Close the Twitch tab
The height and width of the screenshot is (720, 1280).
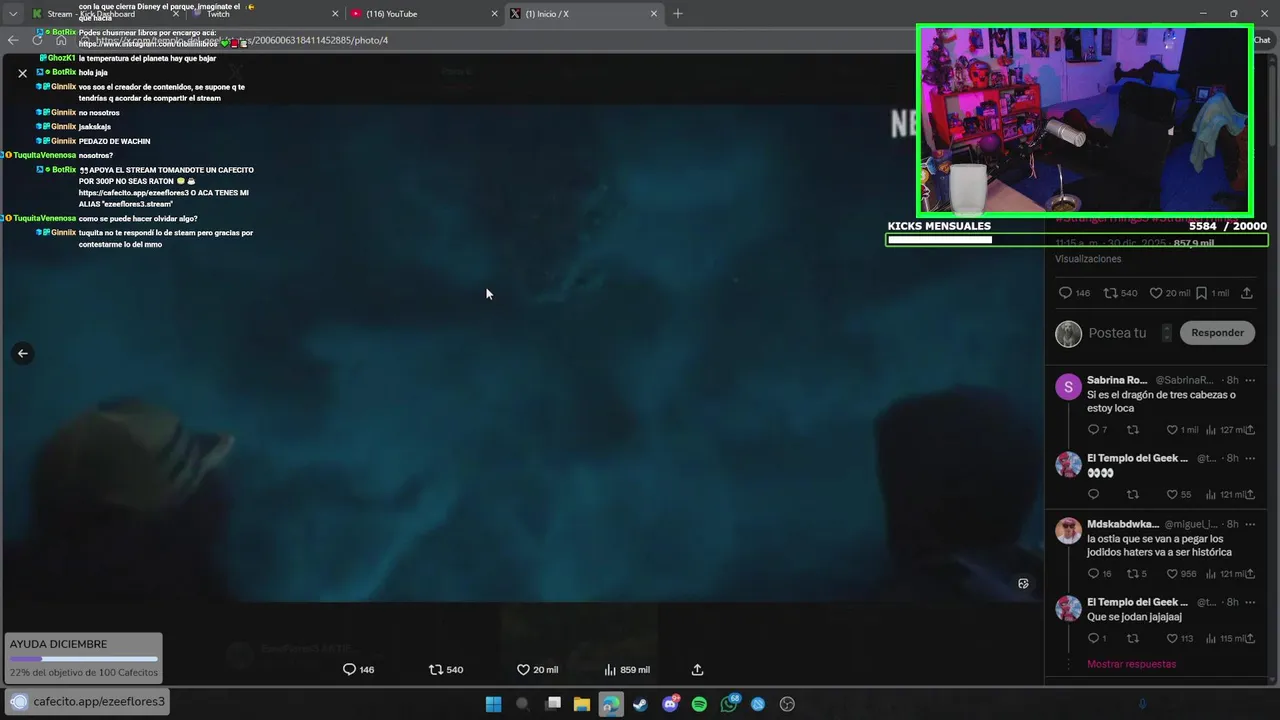click(x=335, y=14)
